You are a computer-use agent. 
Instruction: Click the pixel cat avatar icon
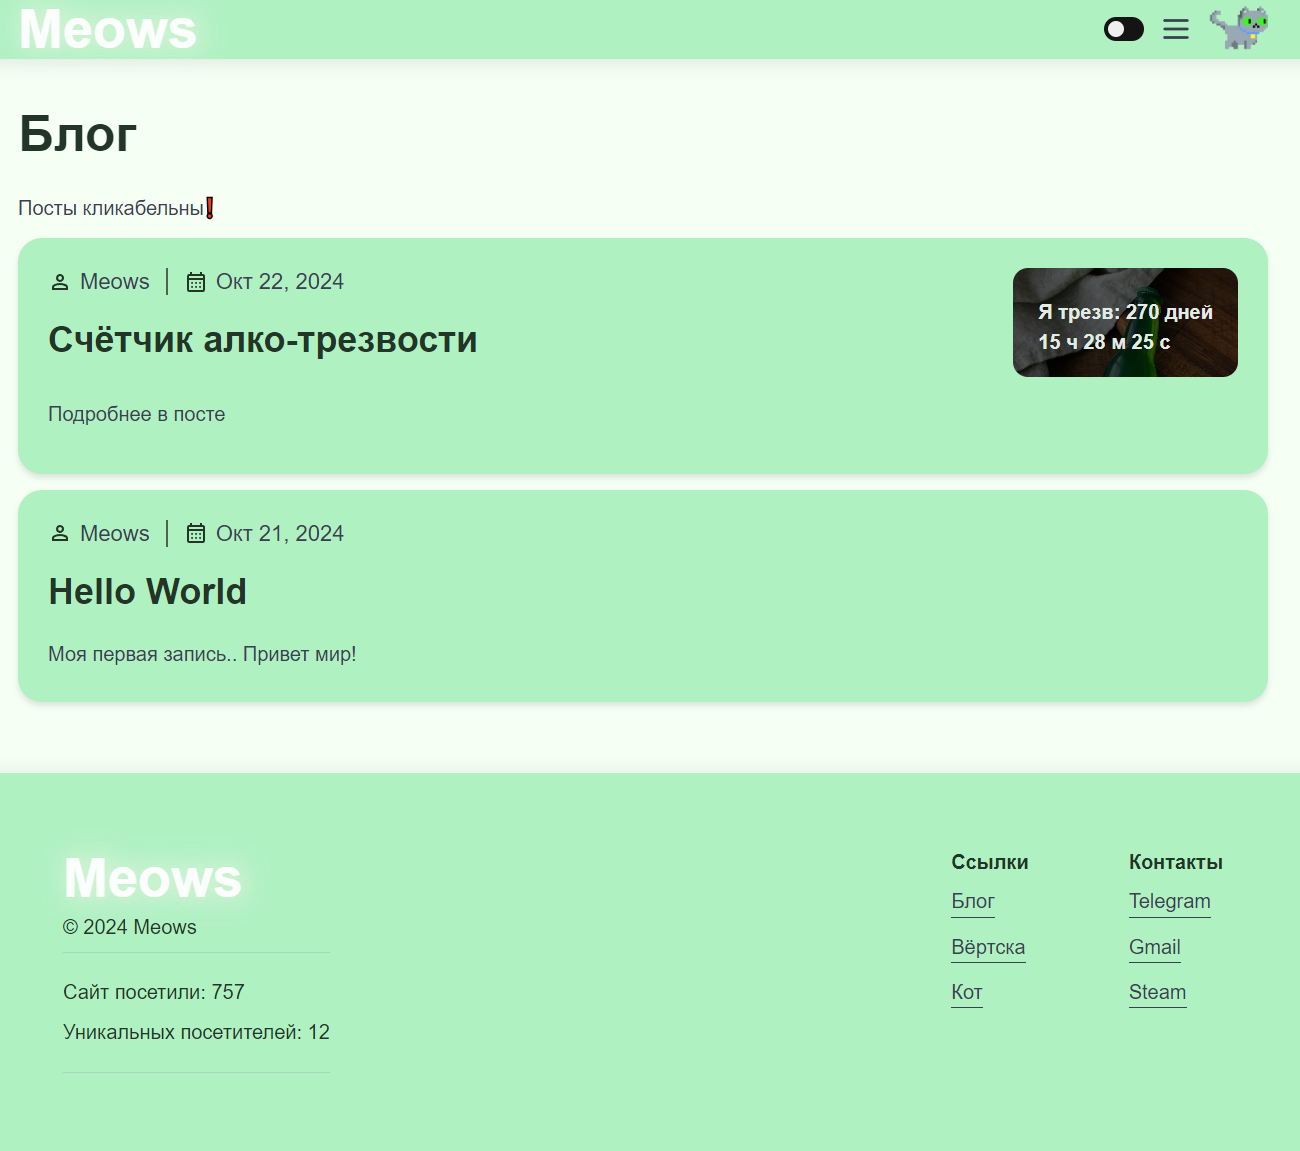pos(1239,28)
